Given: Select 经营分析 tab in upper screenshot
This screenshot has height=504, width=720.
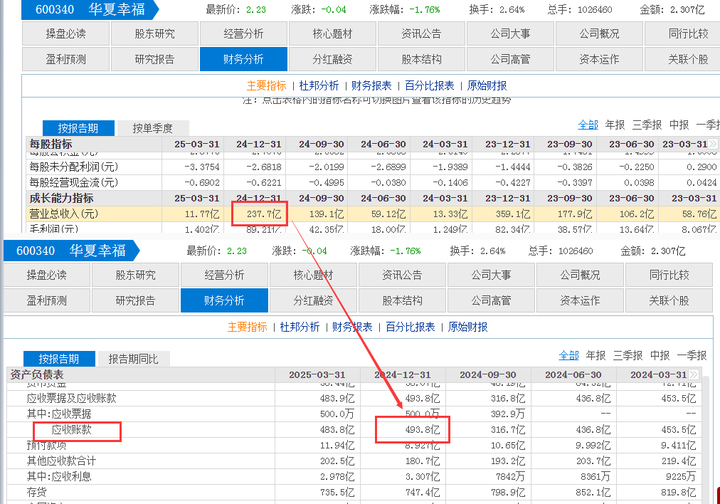Looking at the screenshot, I should (x=243, y=34).
